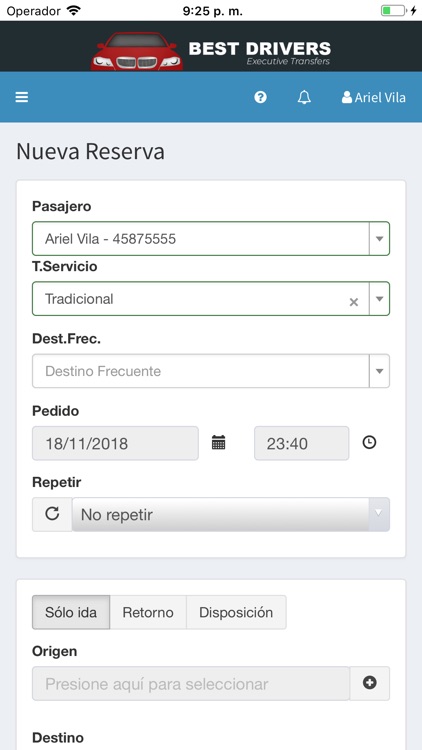The image size is (422, 750).
Task: Open the Destino Frecuente dropdown
Action: click(x=211, y=371)
